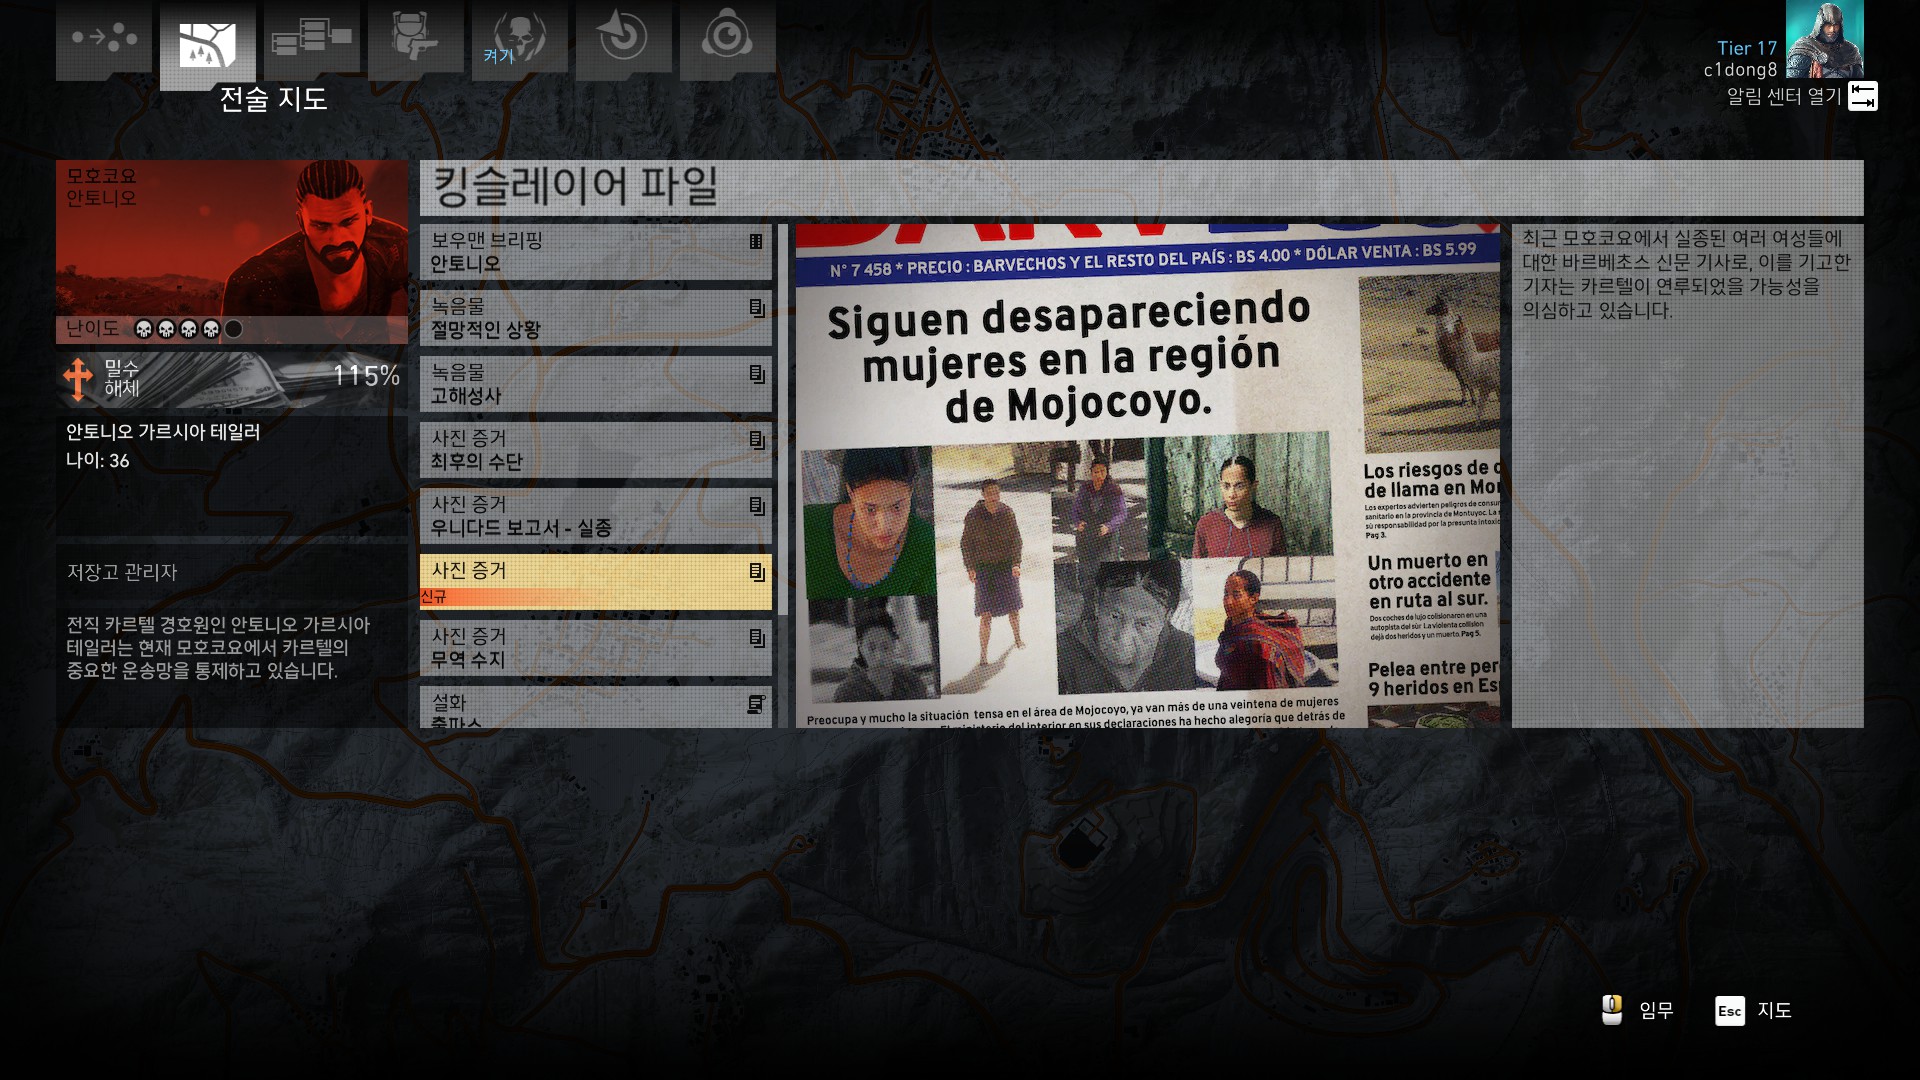The width and height of the screenshot is (1920, 1080).
Task: Open the compass arrow objectives tab
Action: 623,38
